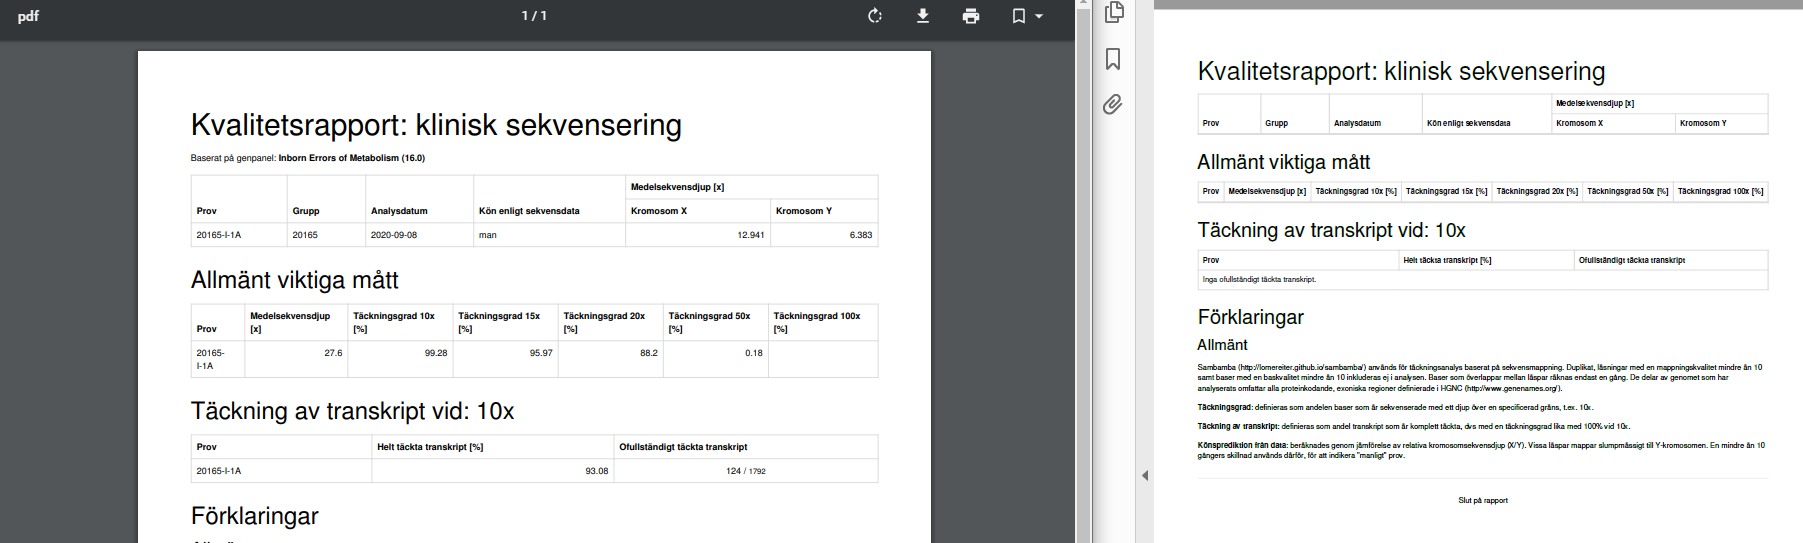Click transcript coverage value '93.08'

click(x=597, y=471)
